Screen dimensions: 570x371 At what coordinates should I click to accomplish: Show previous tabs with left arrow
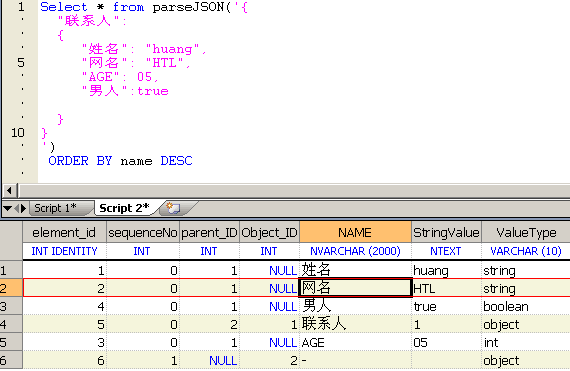16,208
